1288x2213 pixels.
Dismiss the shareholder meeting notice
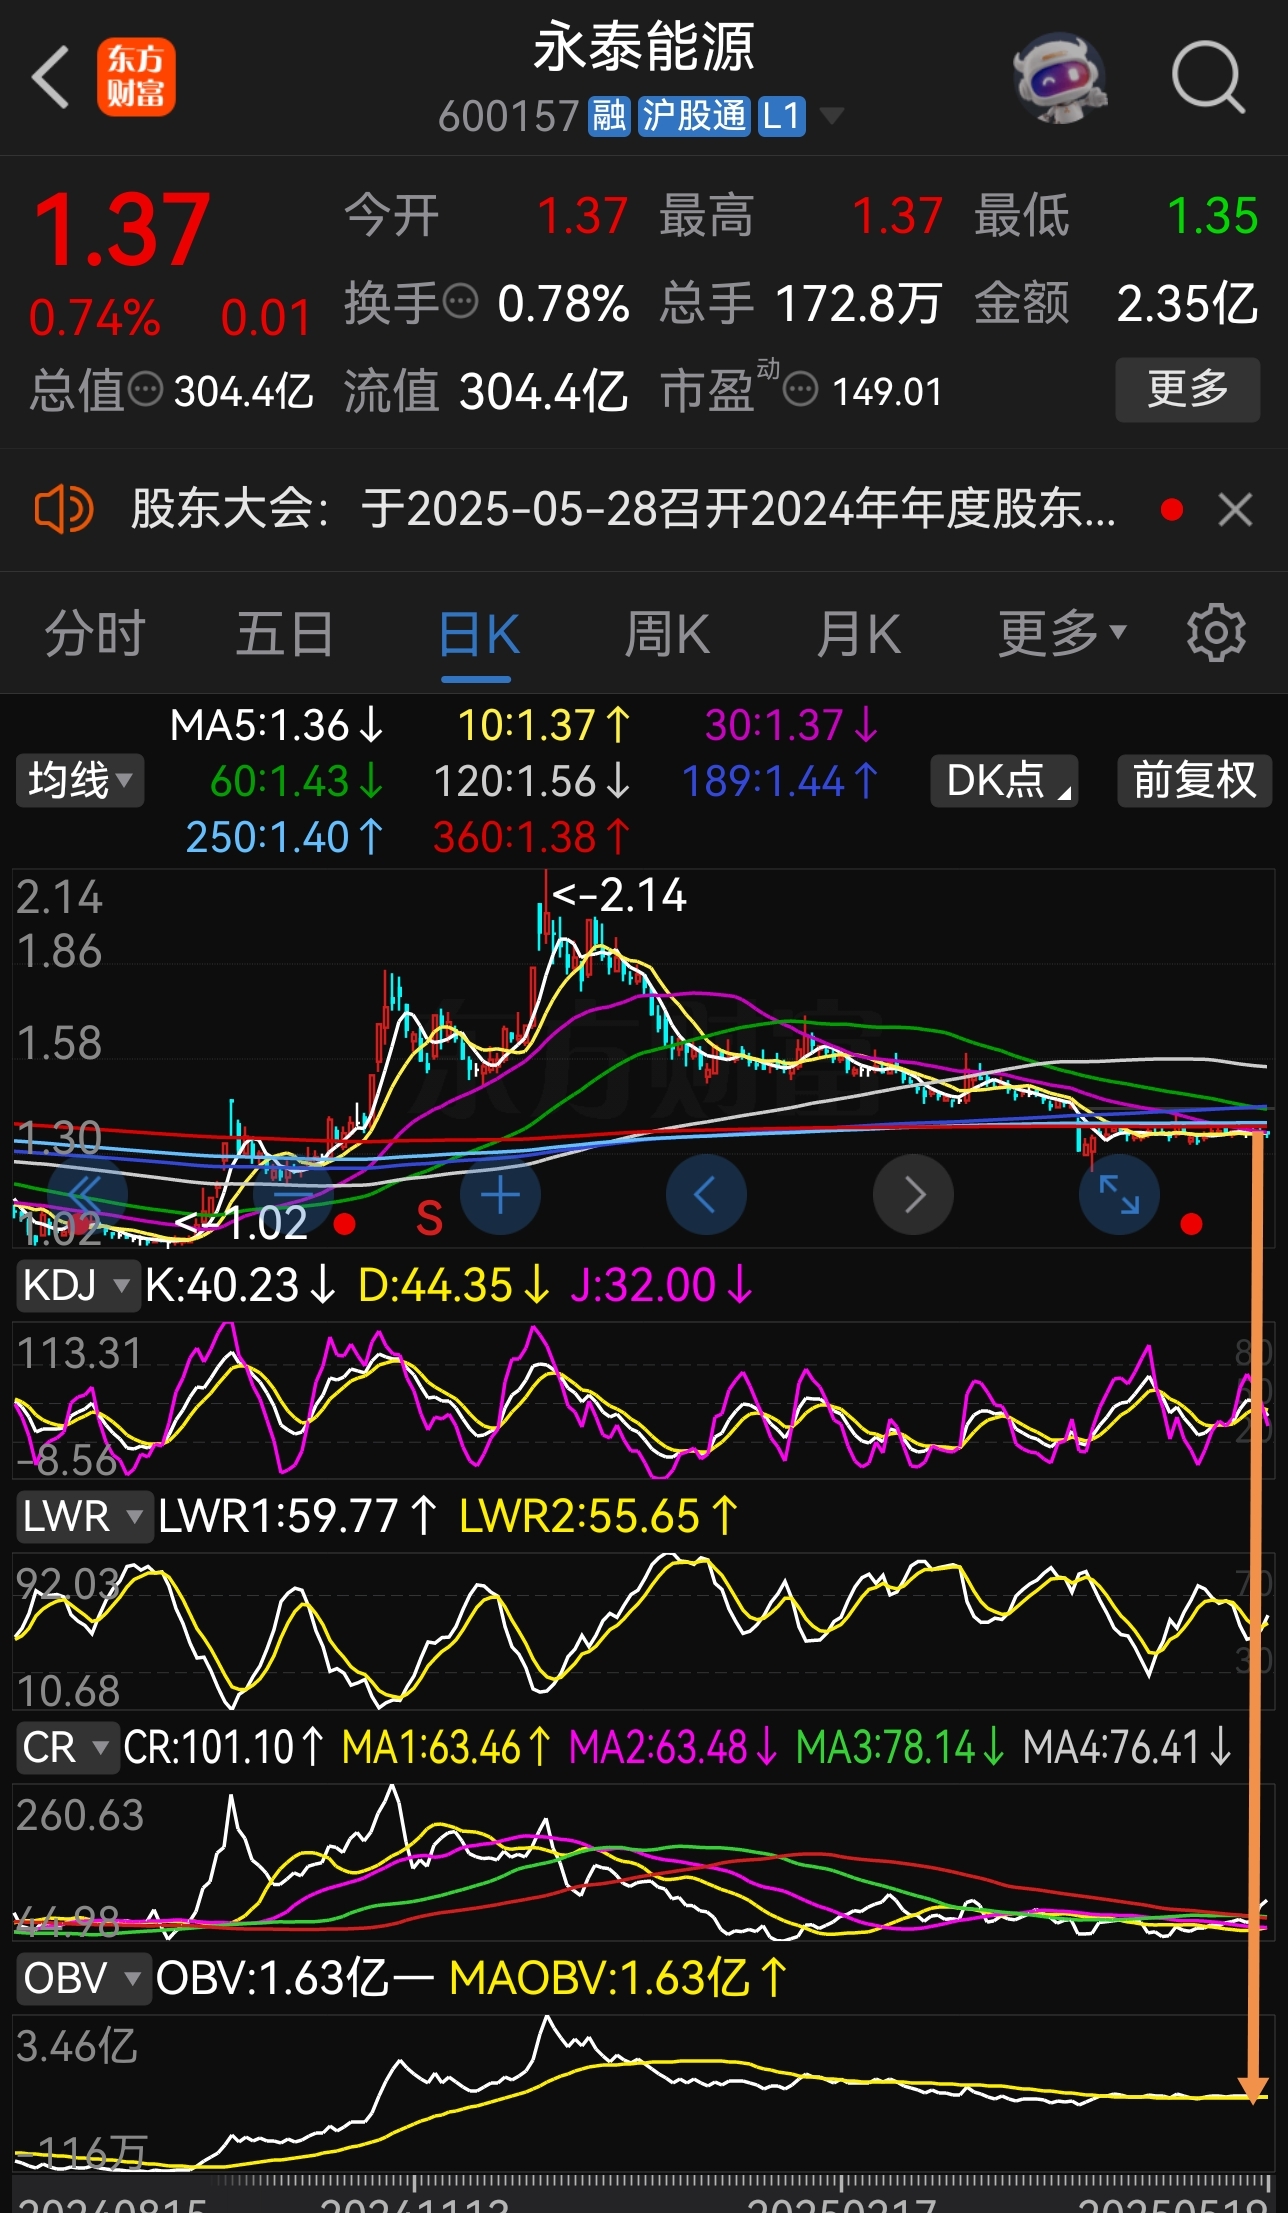1236,510
